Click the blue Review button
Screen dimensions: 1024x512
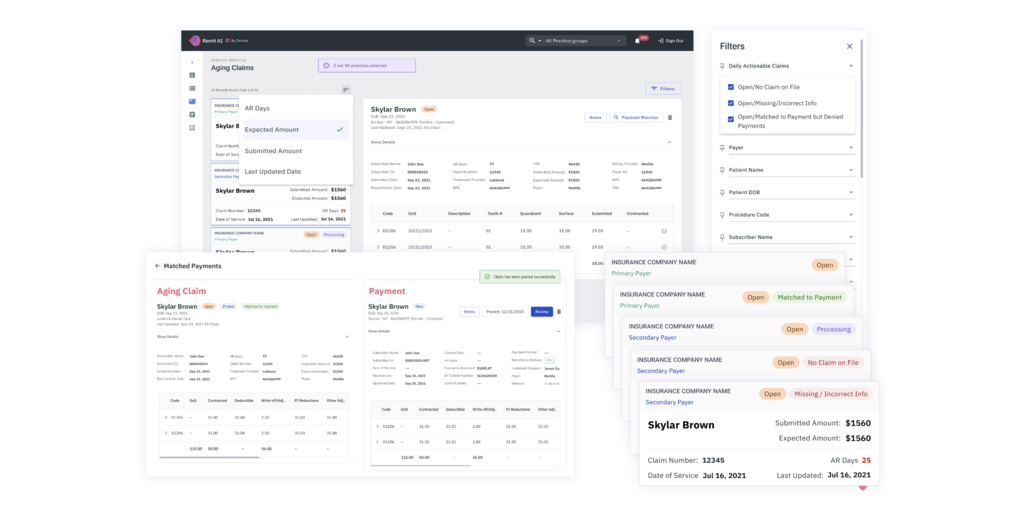pos(541,311)
